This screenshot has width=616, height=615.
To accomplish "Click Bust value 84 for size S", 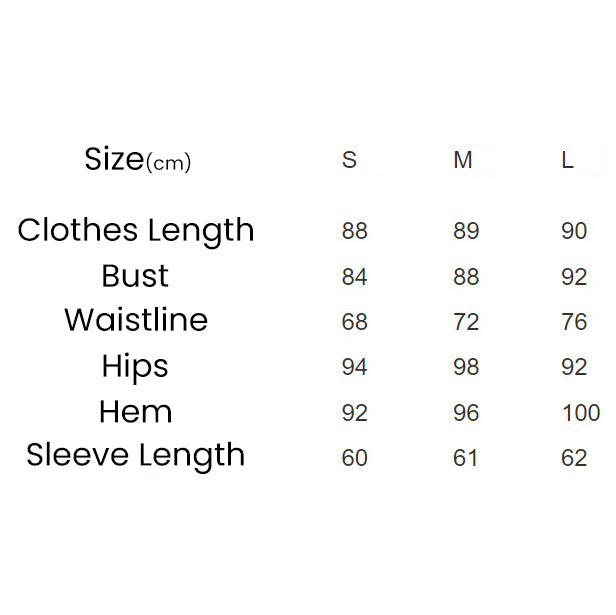I will 355,277.
